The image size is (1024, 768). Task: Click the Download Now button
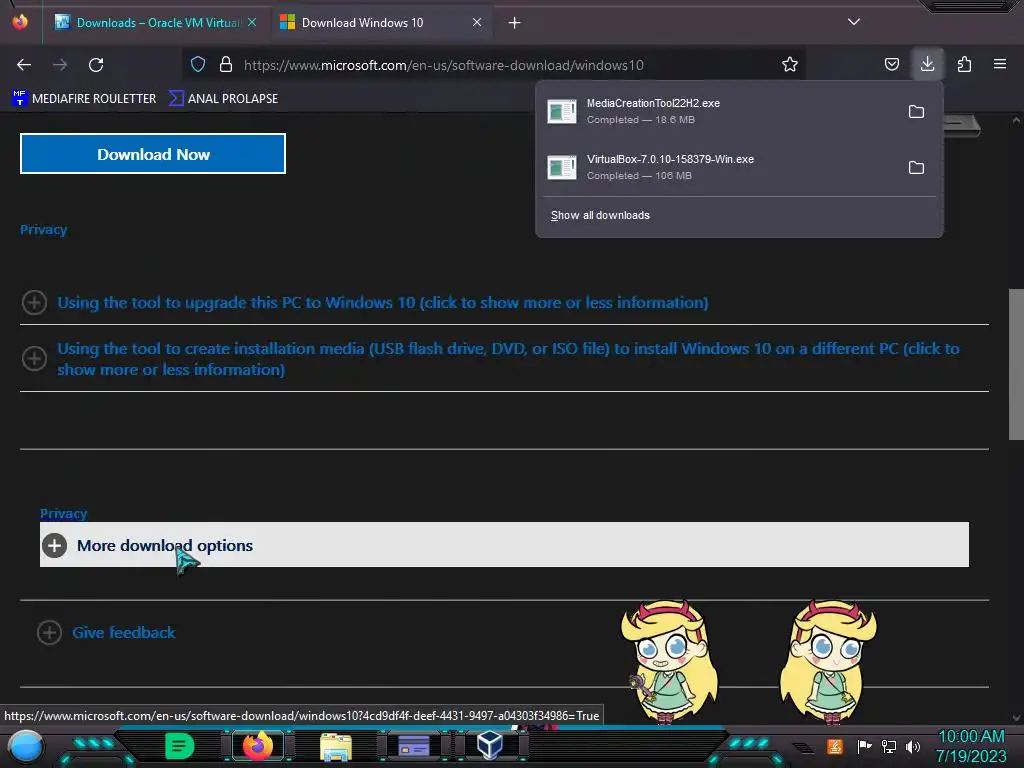(153, 154)
